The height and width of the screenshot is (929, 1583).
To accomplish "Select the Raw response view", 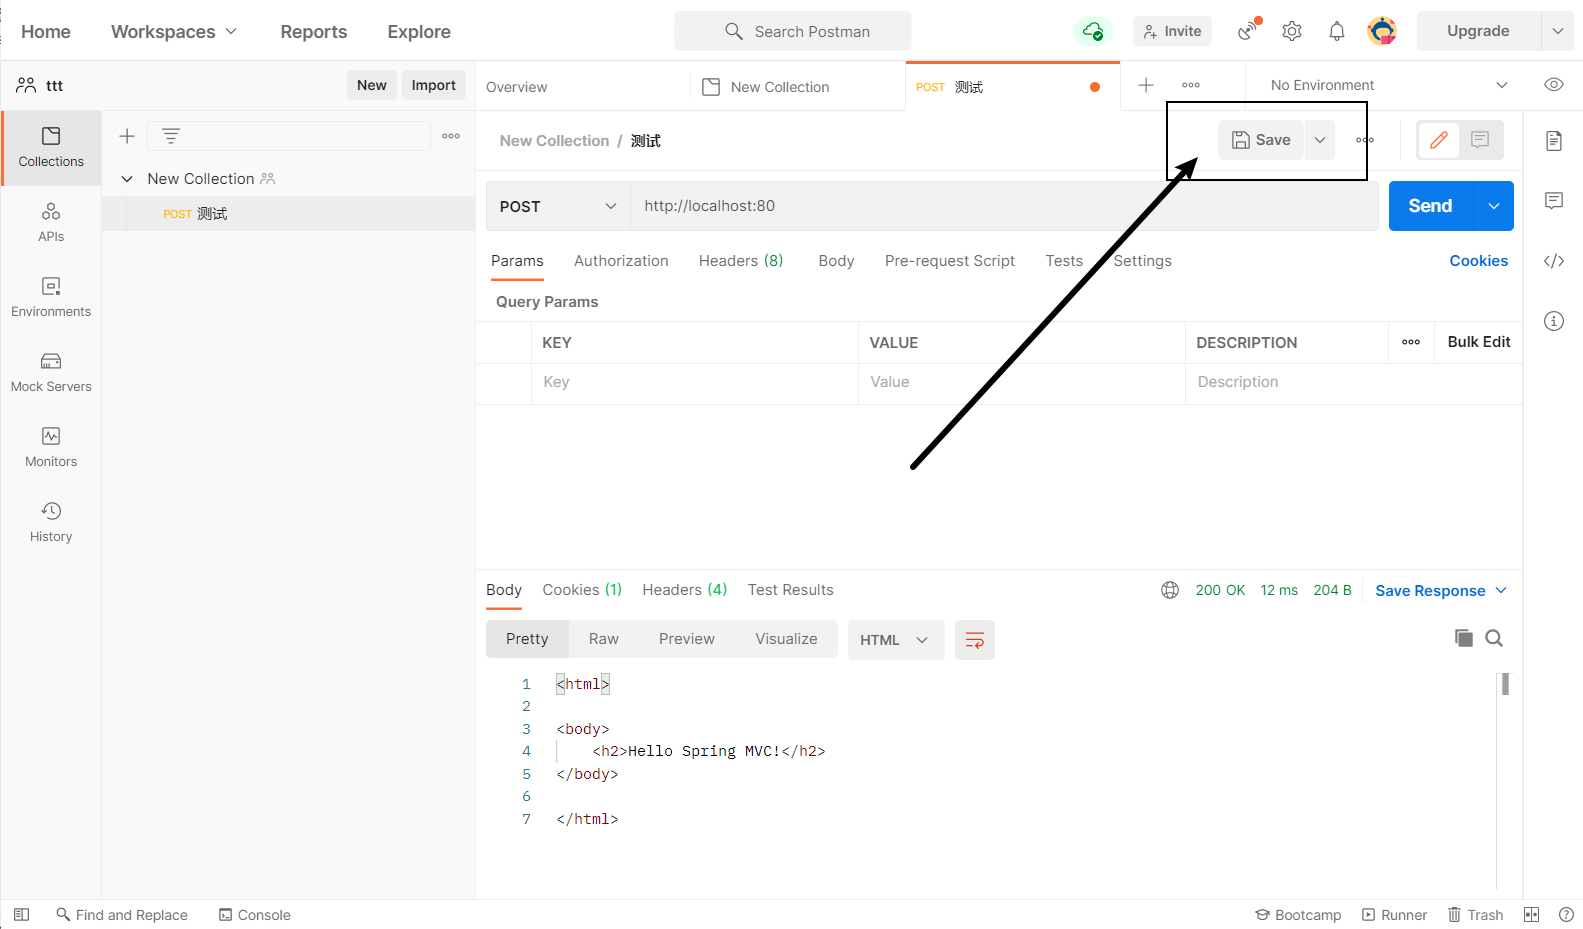I will 604,639.
